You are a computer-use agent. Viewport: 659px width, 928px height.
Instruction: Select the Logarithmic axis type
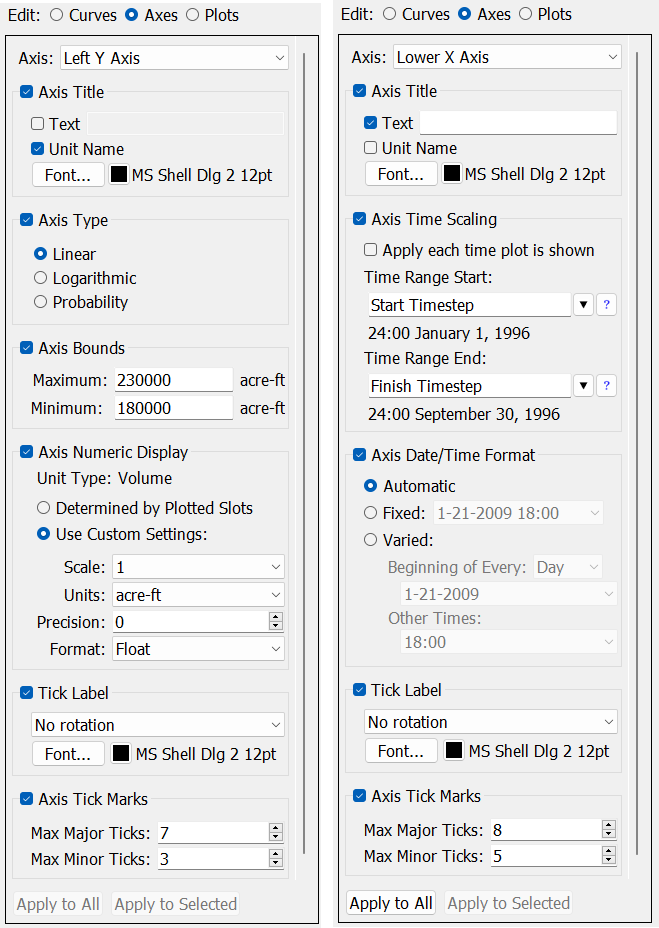click(41, 278)
